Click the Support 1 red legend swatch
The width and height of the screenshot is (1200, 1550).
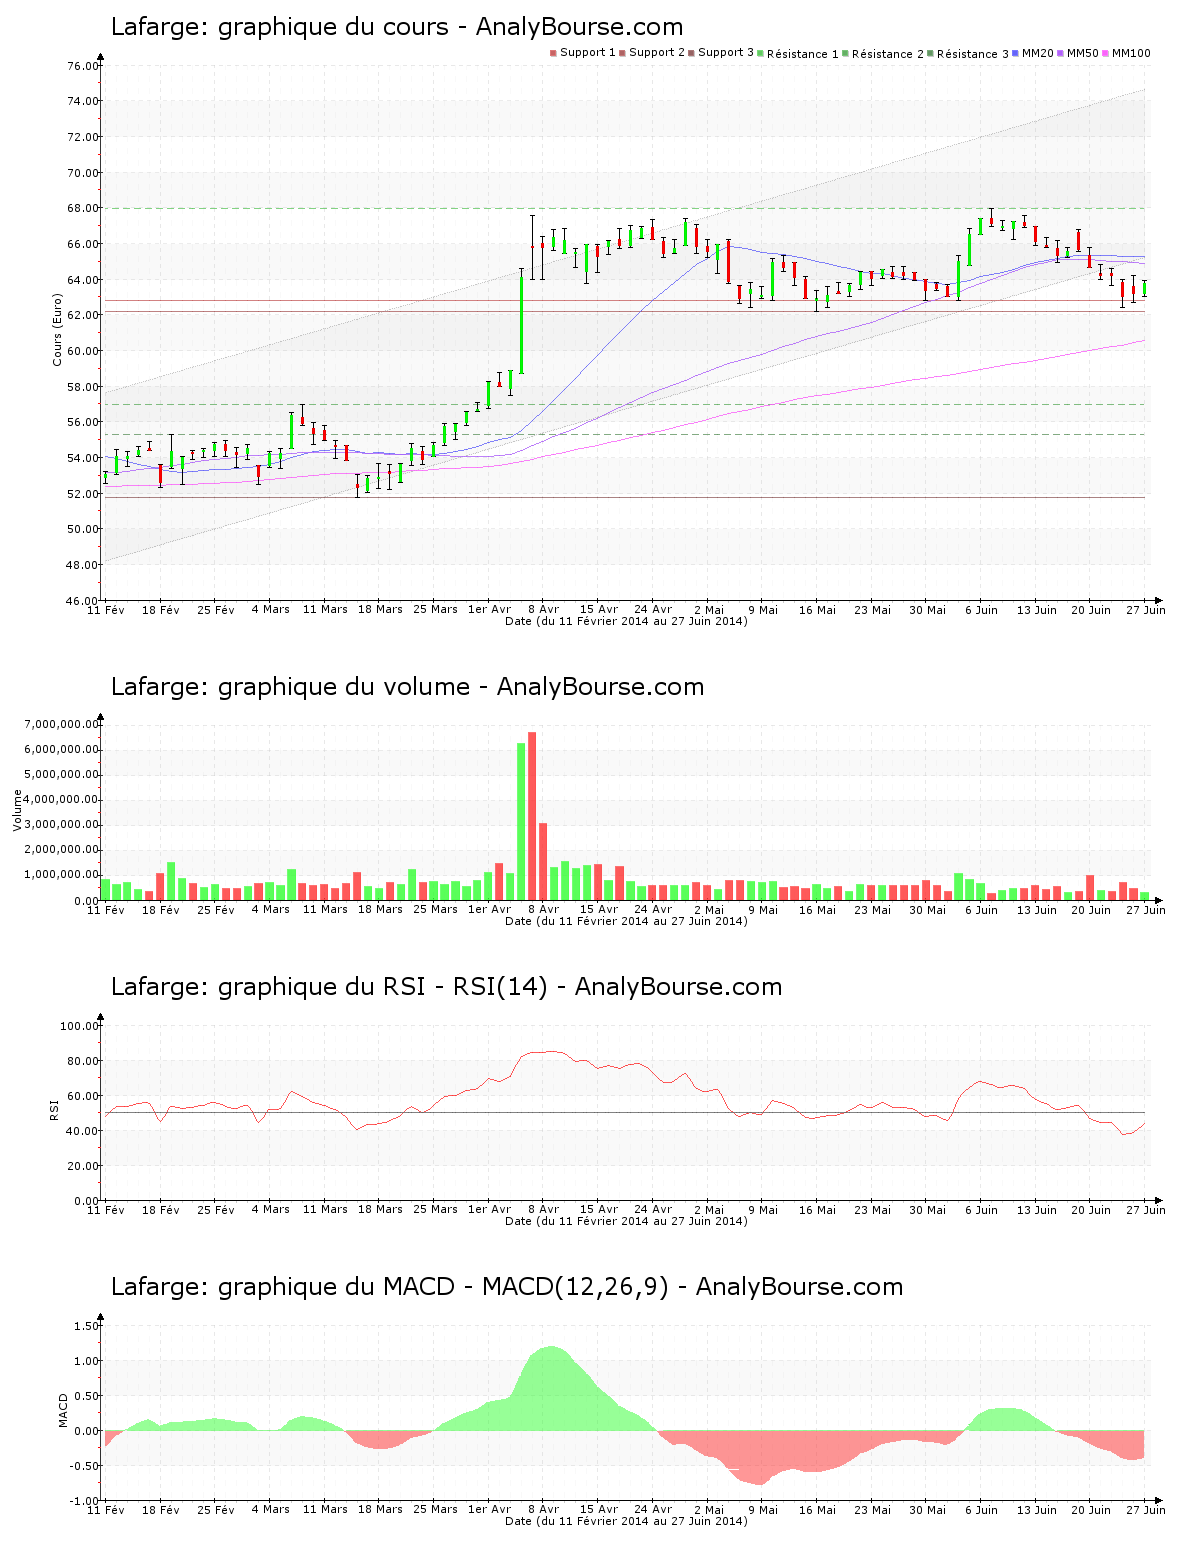553,53
